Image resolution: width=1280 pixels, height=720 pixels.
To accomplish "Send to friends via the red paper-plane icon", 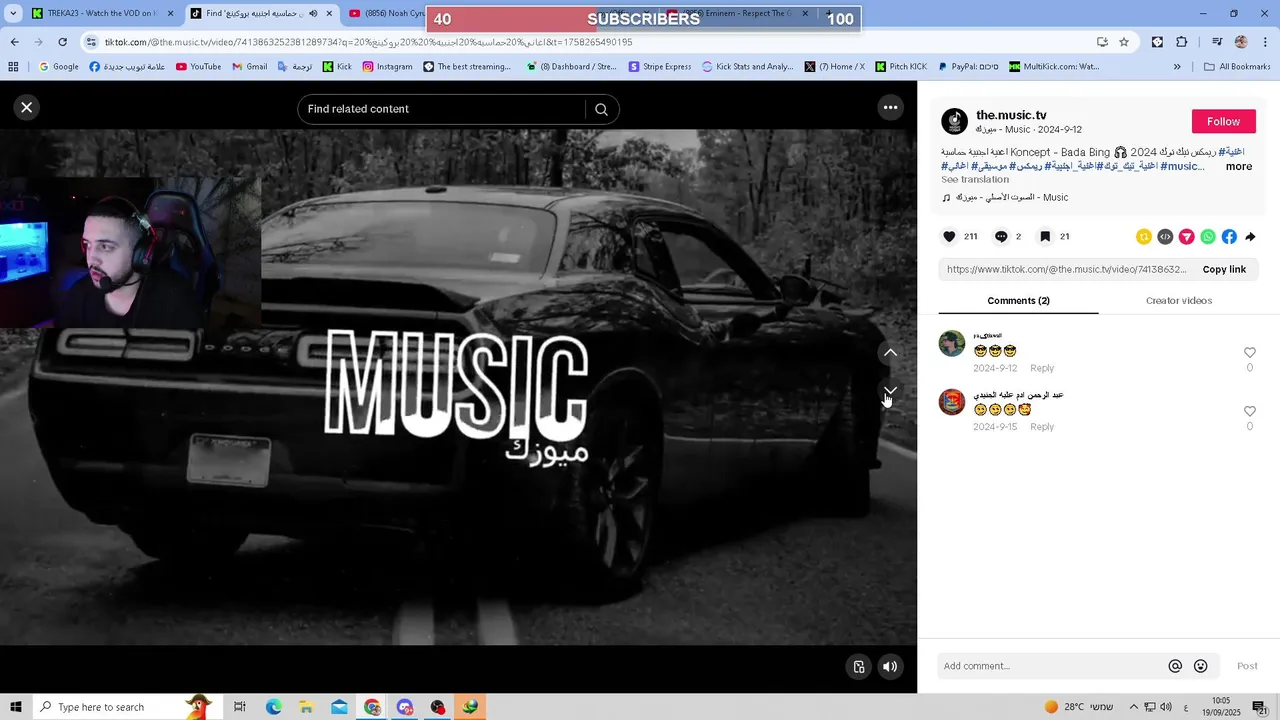I will (1186, 237).
